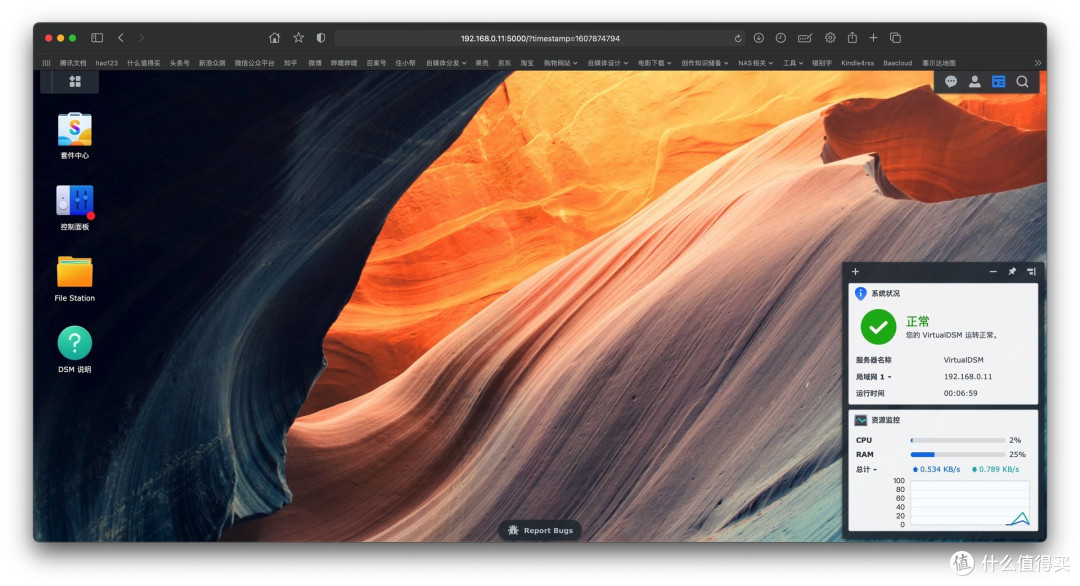
Task: Open the DSM user account options
Action: [974, 82]
